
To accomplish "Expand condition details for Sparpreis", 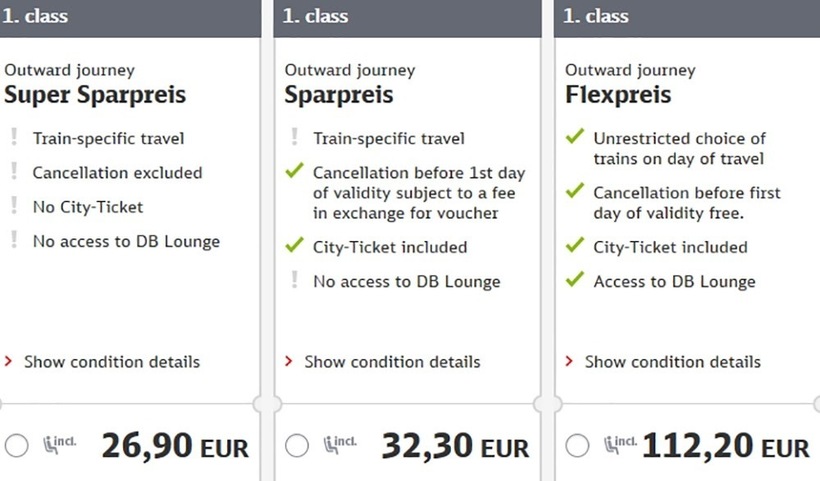I will 391,362.
